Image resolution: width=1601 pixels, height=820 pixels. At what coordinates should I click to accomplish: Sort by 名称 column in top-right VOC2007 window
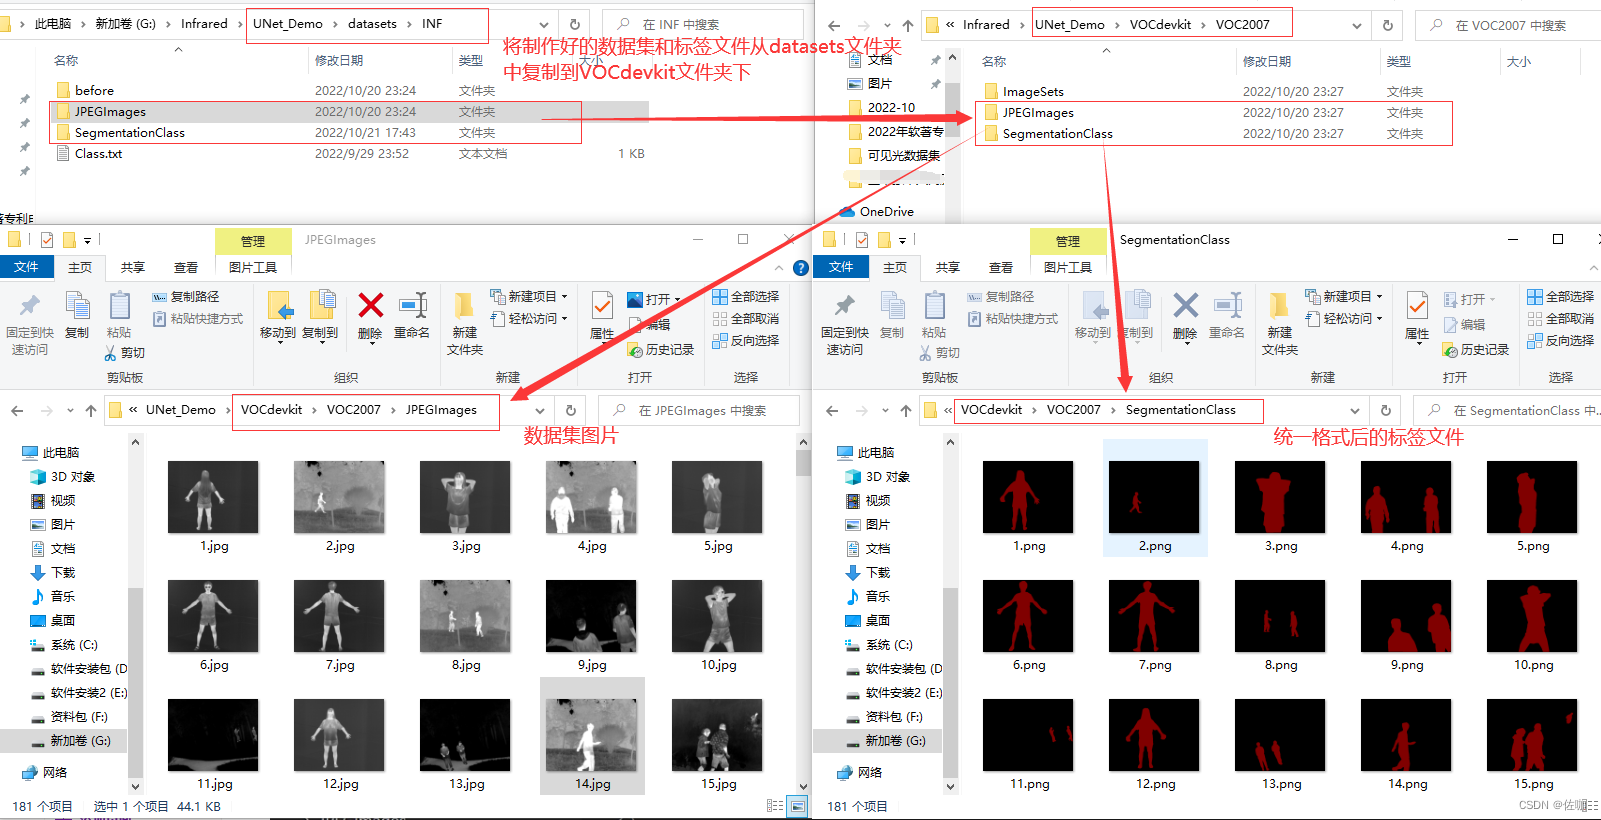tap(994, 62)
